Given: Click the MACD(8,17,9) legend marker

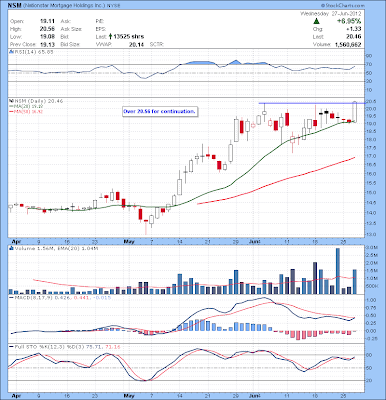Looking at the screenshot, I should point(11,297).
